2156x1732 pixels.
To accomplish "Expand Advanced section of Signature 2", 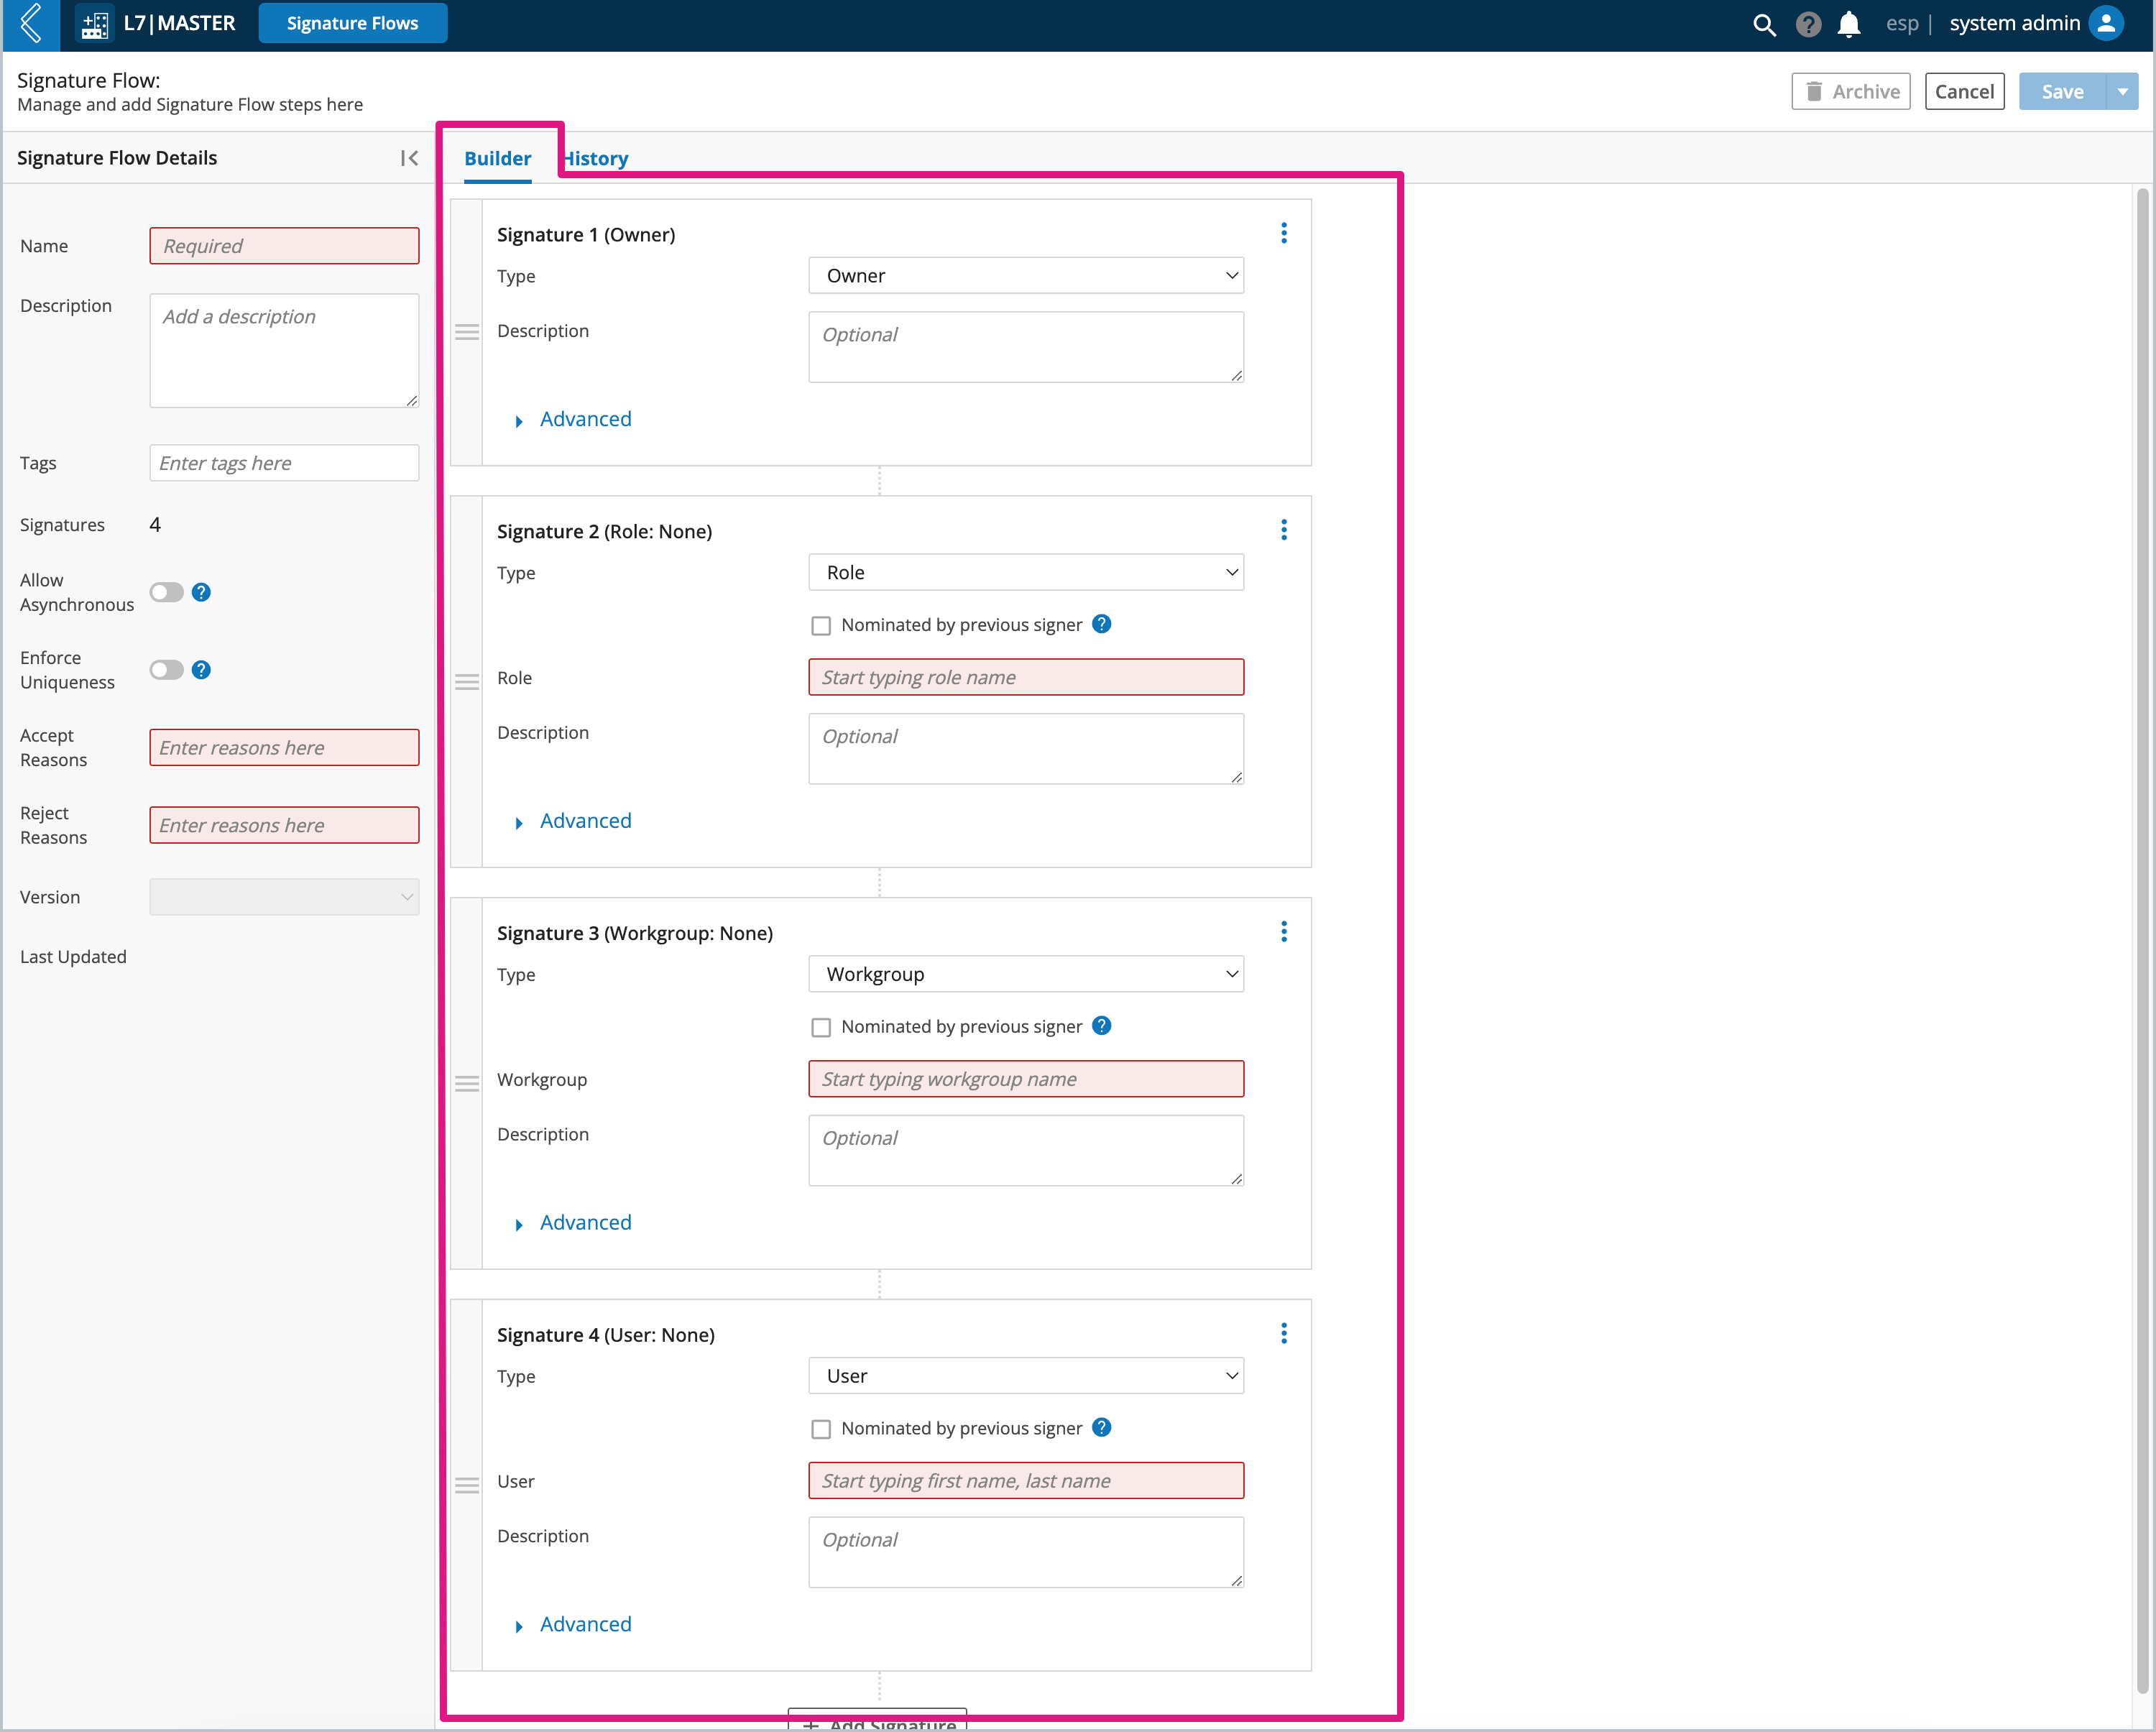I will [574, 822].
